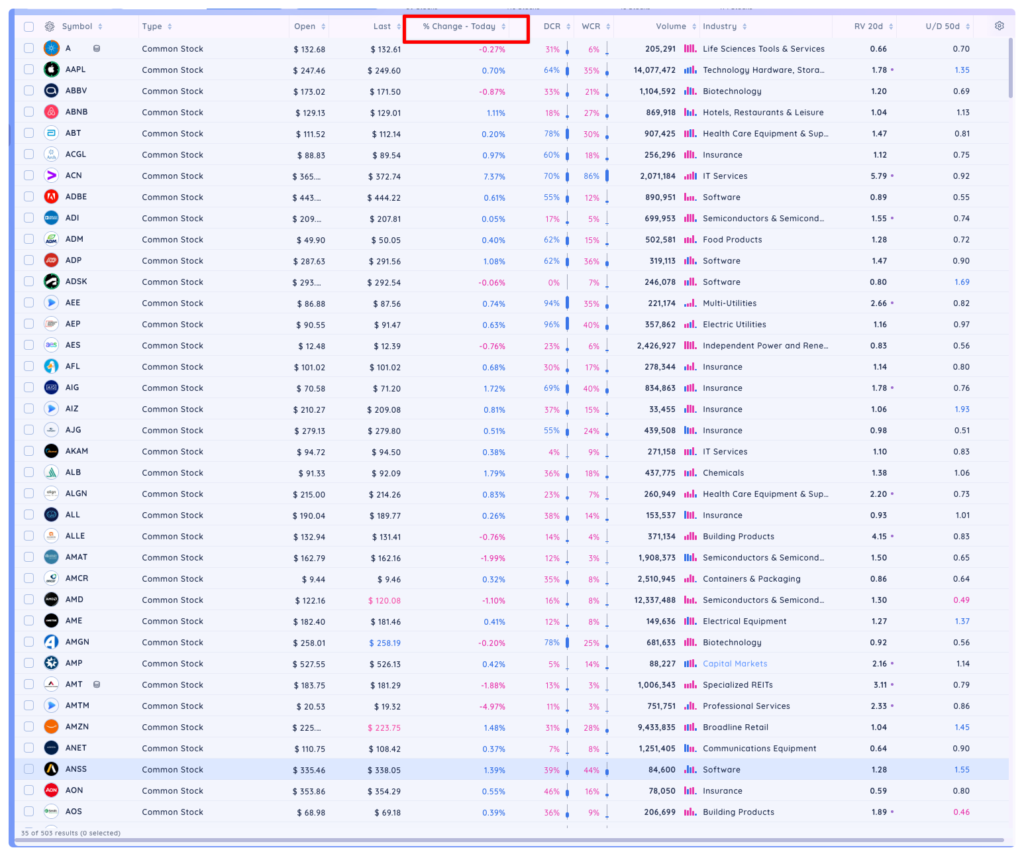
Task: Click the DCR range bar for AEE
Action: 567,303
